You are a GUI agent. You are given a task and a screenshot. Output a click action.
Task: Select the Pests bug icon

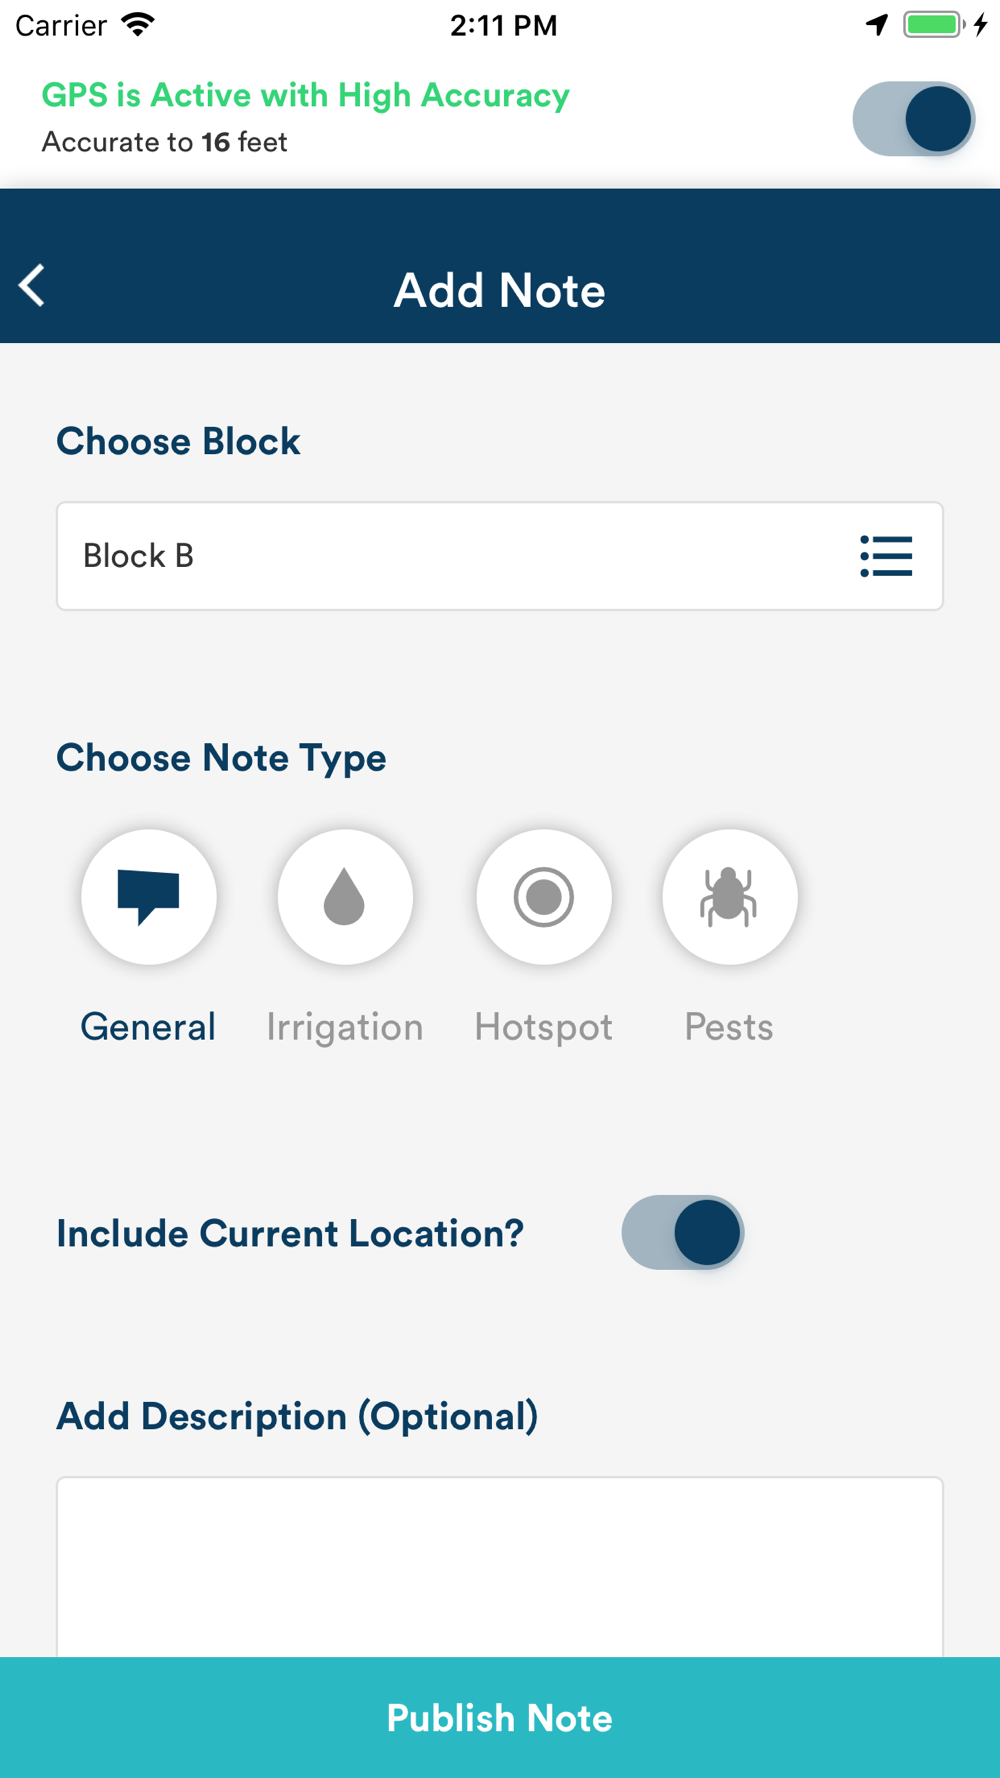pos(730,897)
